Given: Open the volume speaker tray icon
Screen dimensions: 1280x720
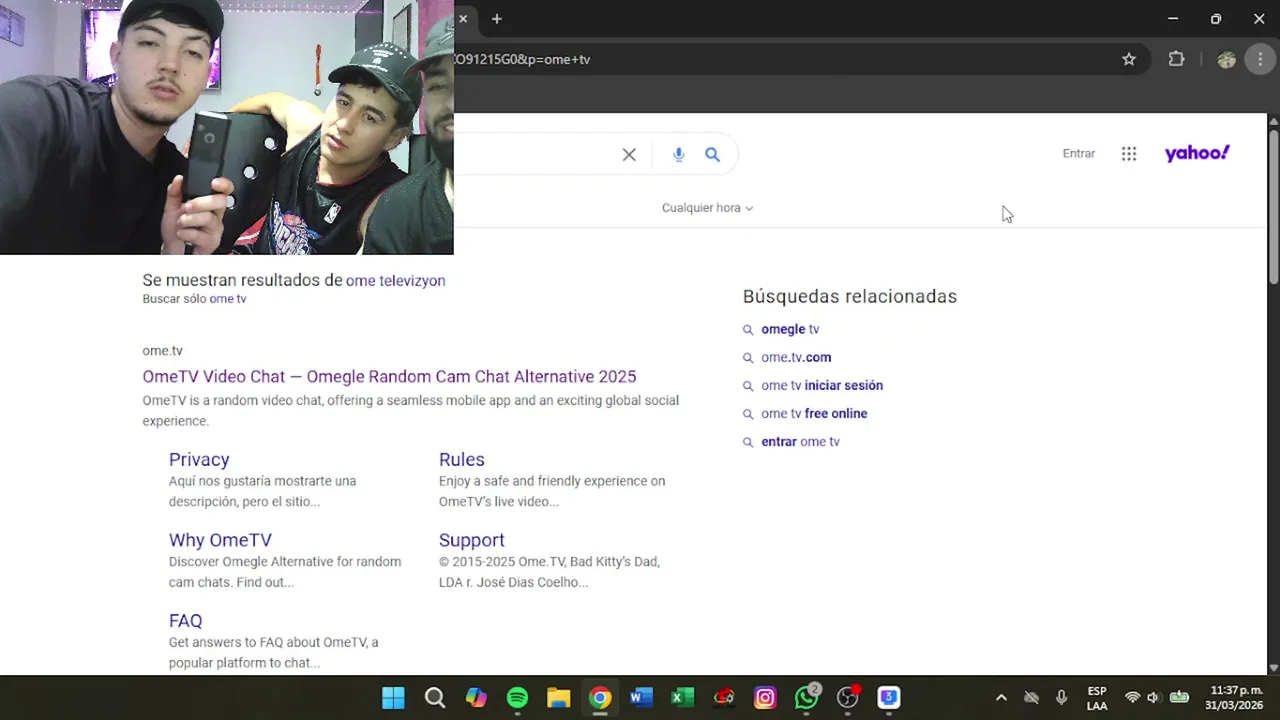Looking at the screenshot, I should (x=1153, y=698).
